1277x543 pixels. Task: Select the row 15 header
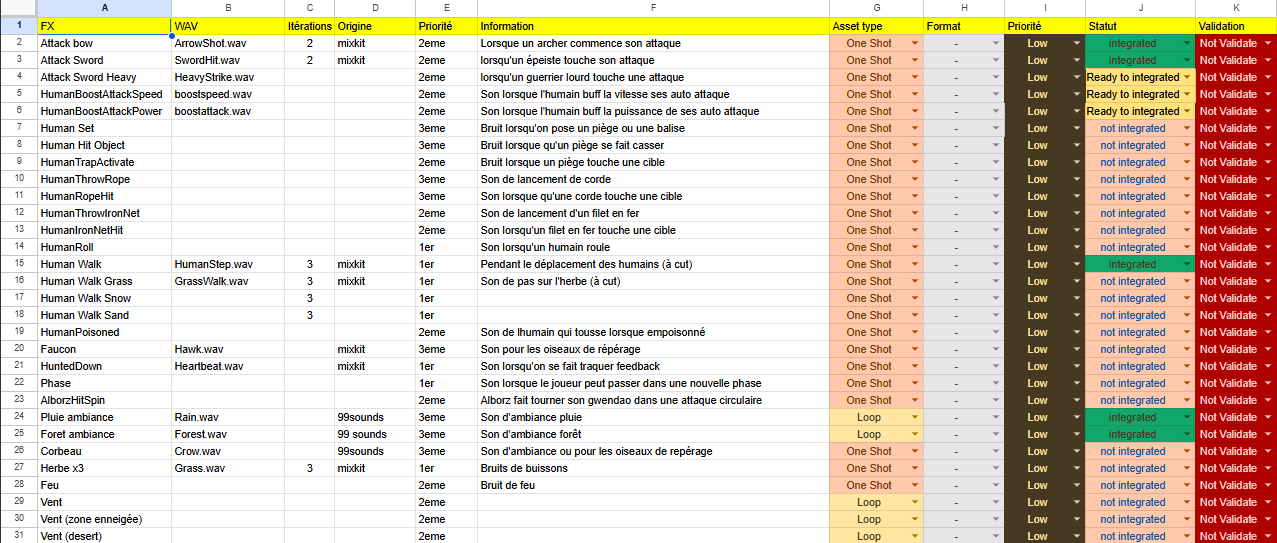(18, 264)
